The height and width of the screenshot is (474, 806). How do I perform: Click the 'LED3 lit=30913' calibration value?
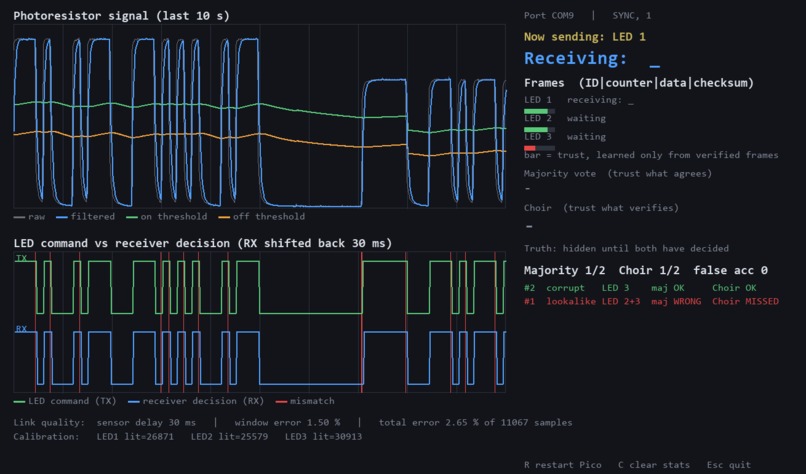tap(323, 436)
